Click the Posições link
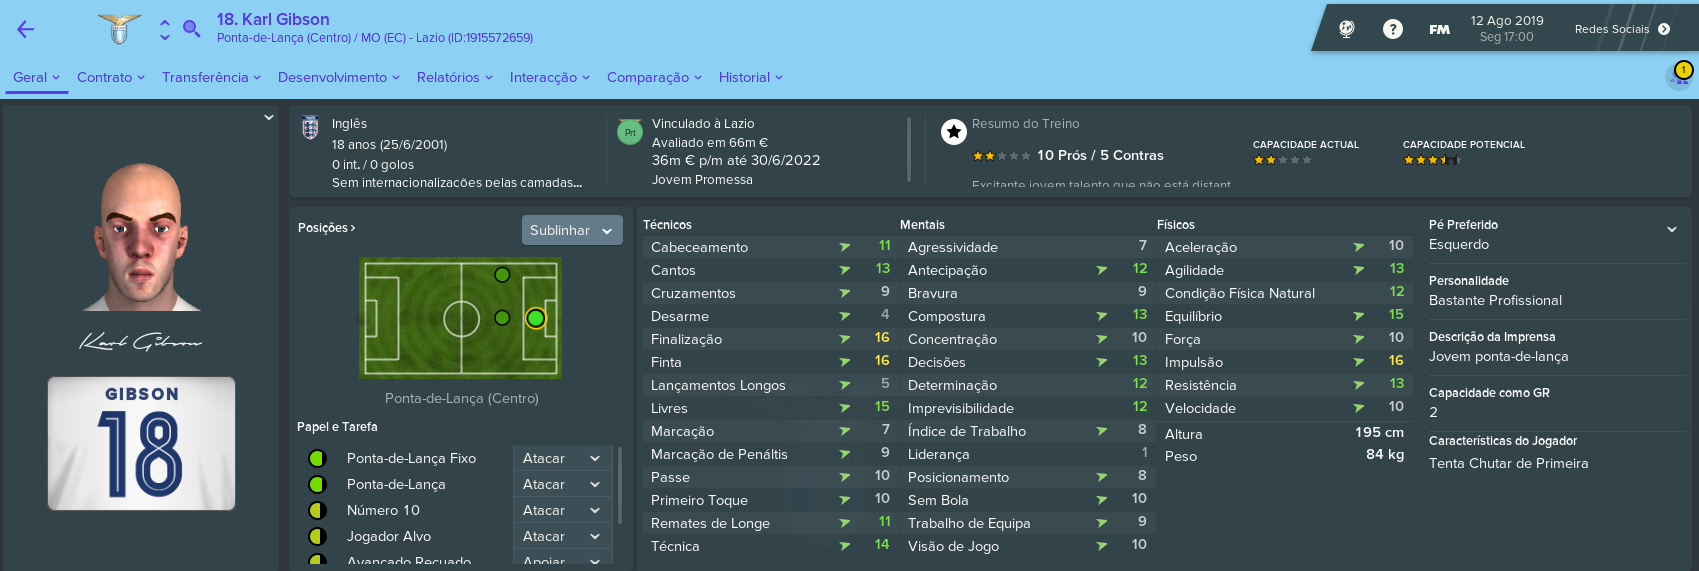1699x571 pixels. (326, 228)
